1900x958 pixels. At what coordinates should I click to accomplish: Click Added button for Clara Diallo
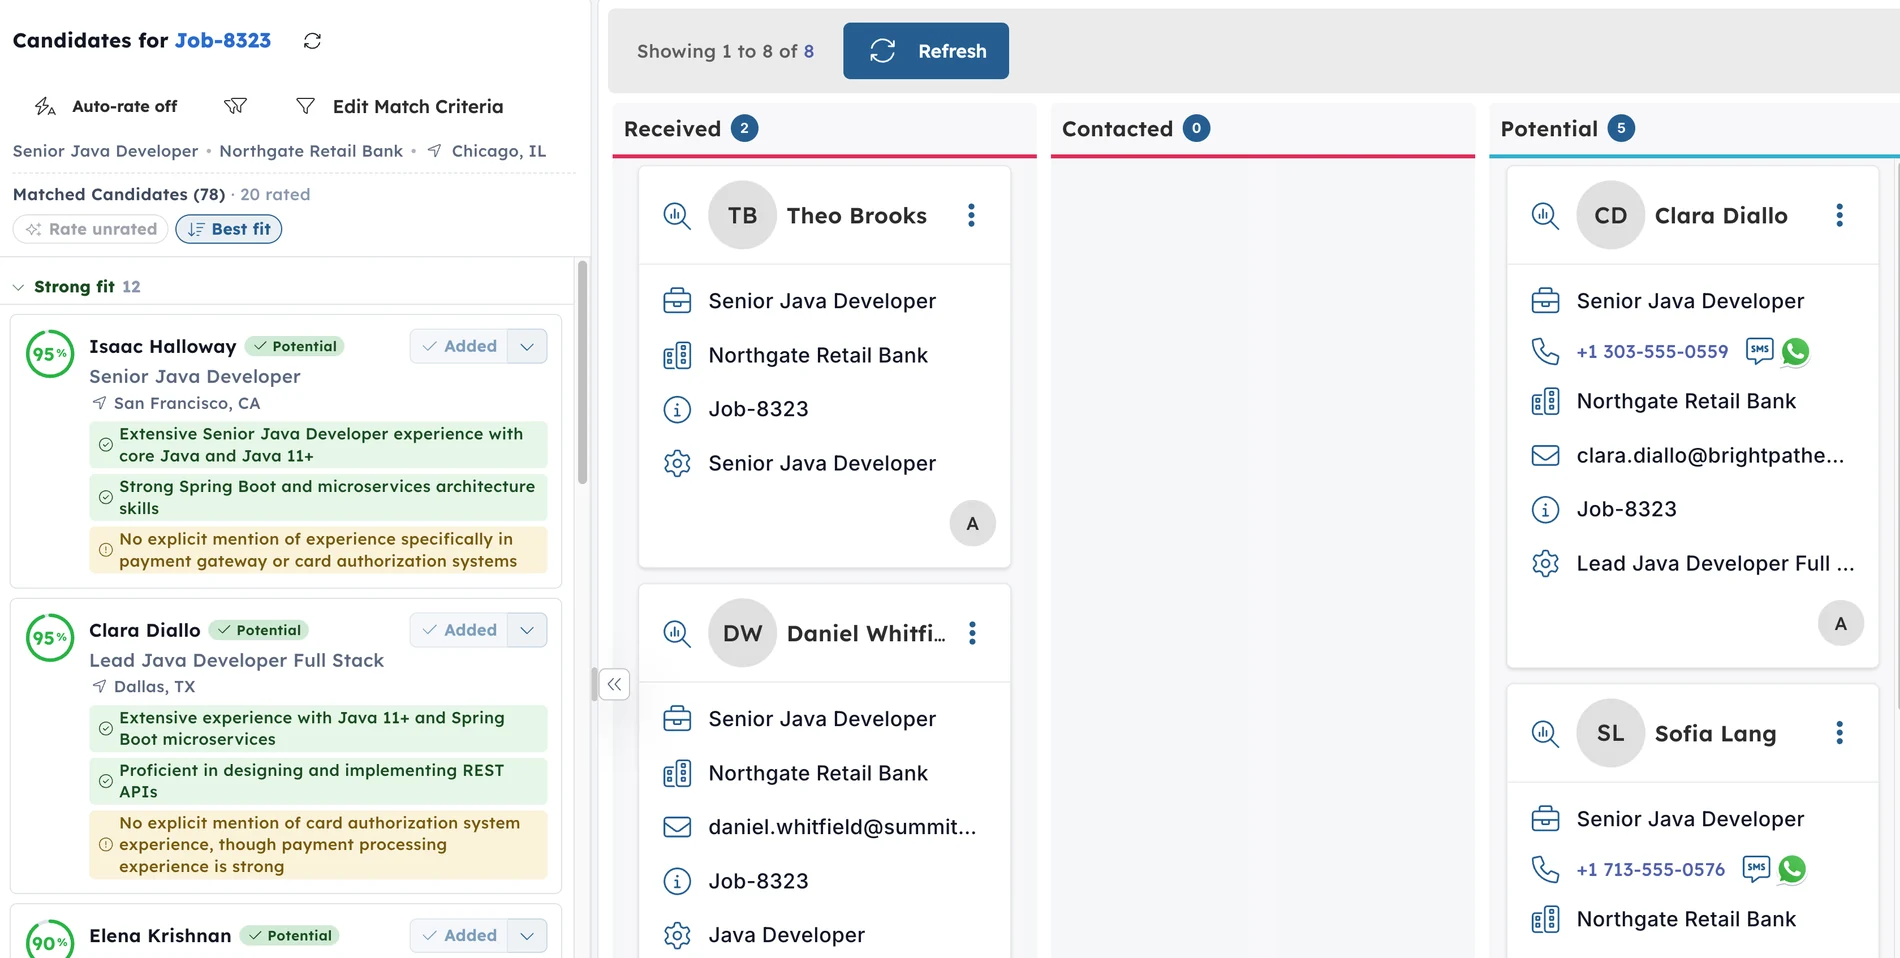coord(459,630)
